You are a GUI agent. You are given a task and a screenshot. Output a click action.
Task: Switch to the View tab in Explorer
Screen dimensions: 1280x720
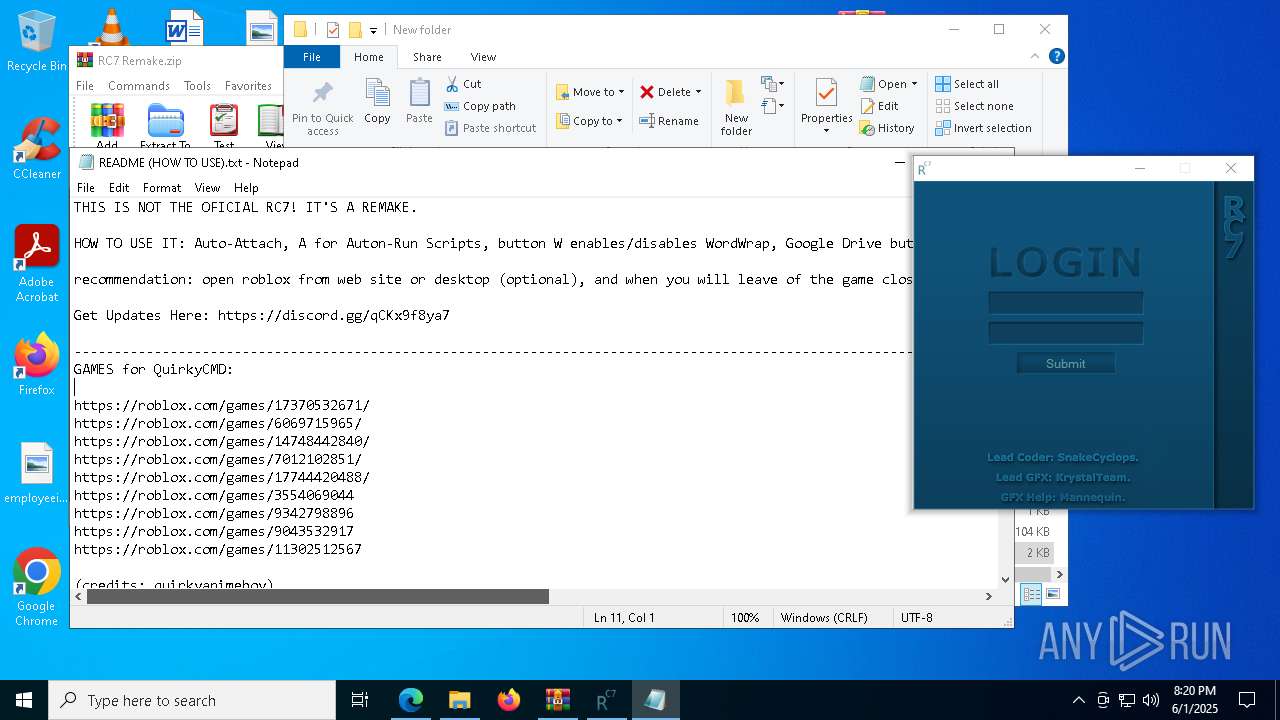tap(483, 57)
